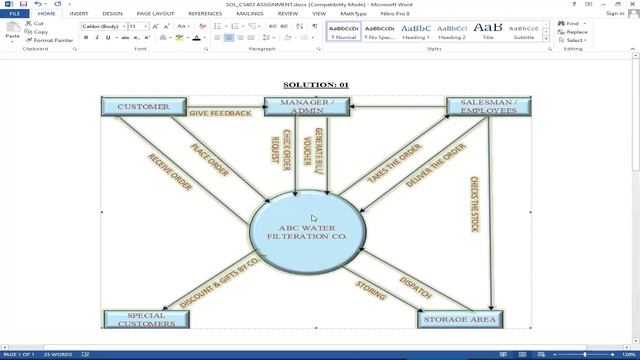
Task: Open line spacing dropdown
Action: [268, 38]
